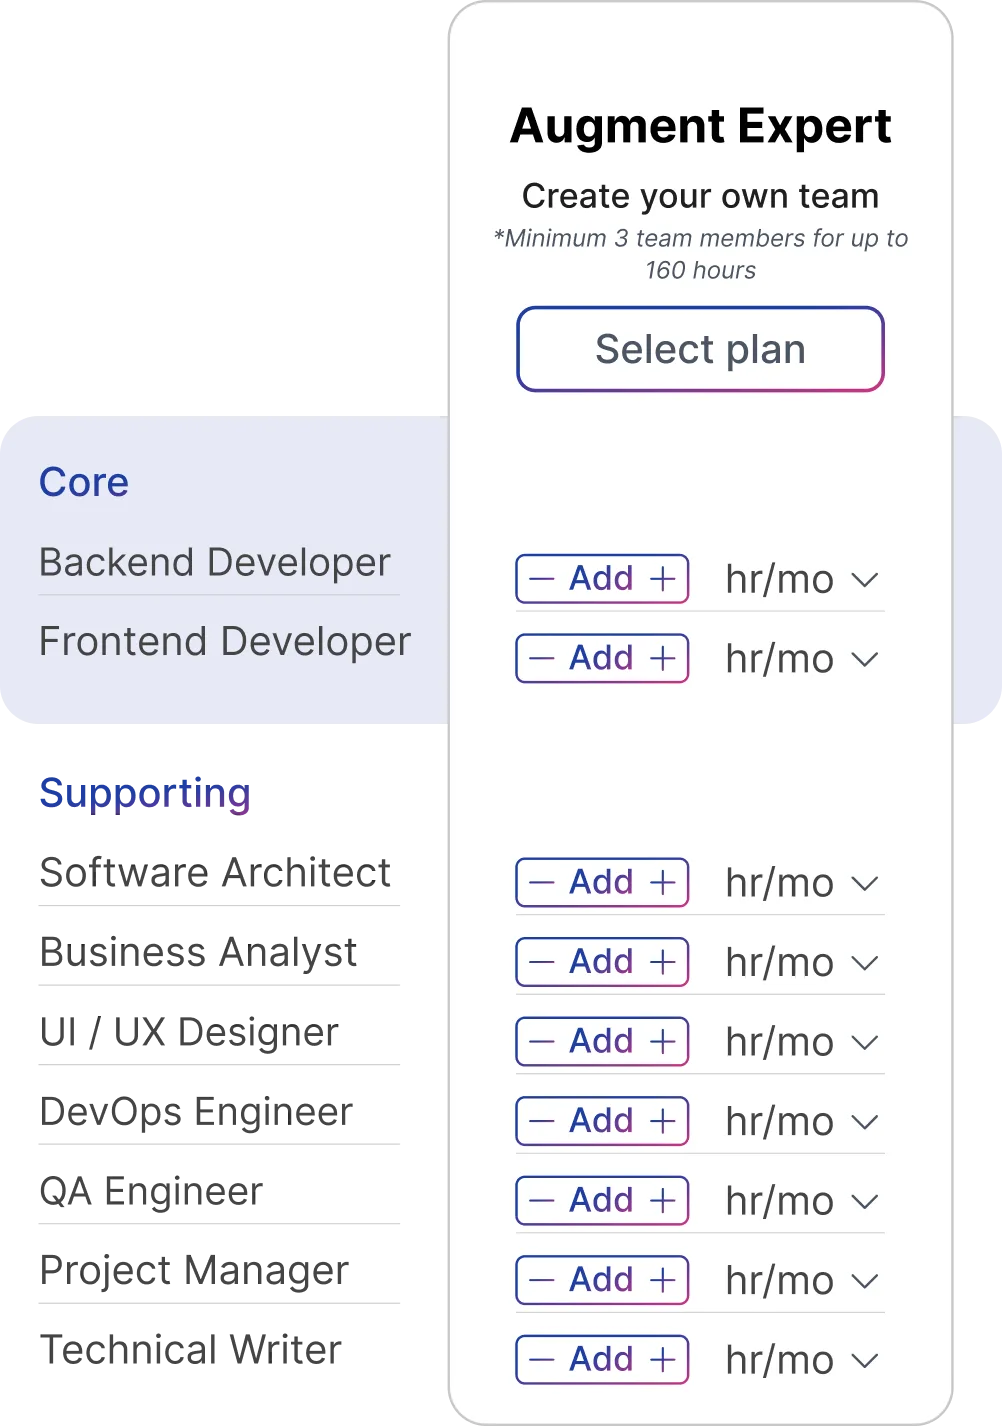1002x1426 pixels.
Task: Hit the plus icon for QA Engineer
Action: pyautogui.click(x=663, y=1201)
